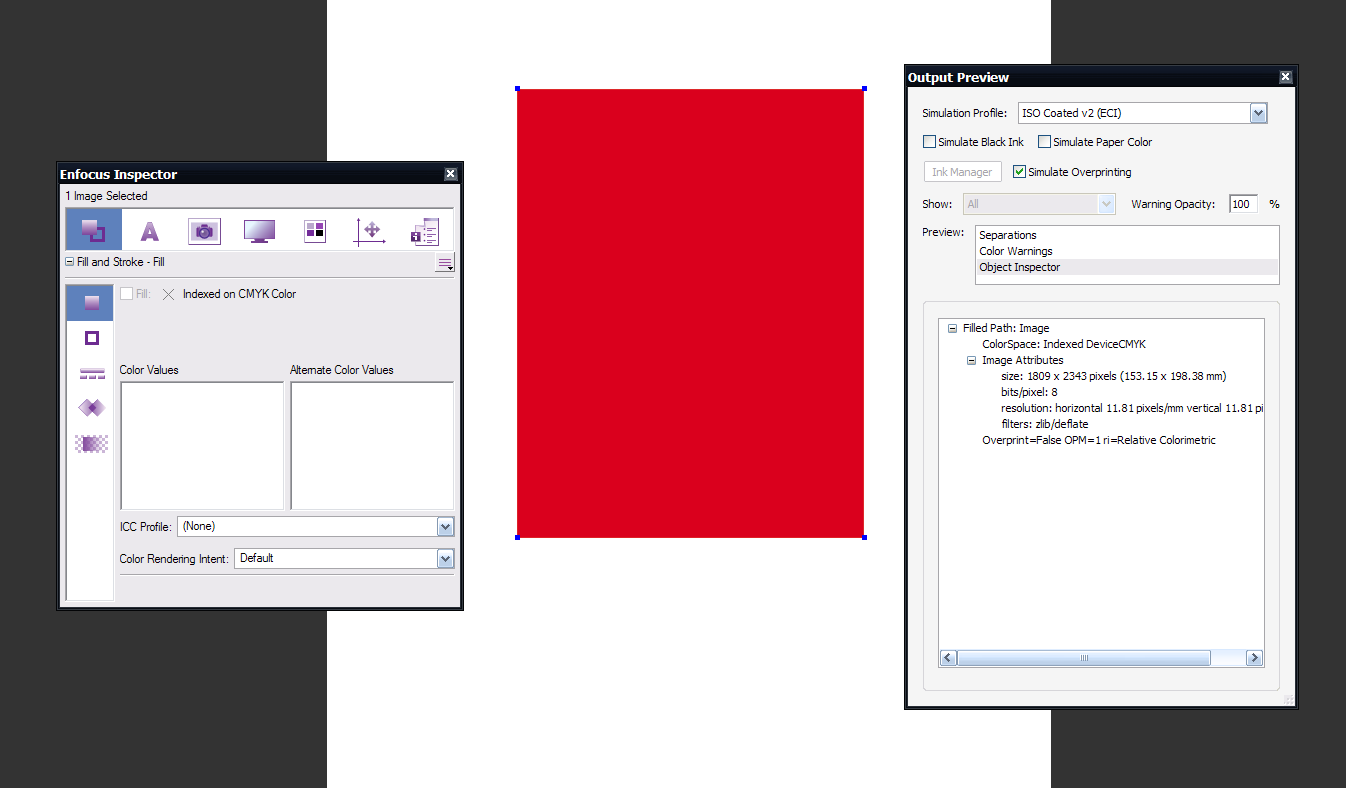Click the Alternate Color Values list box
Screen dimensions: 1346x788
(x=372, y=445)
